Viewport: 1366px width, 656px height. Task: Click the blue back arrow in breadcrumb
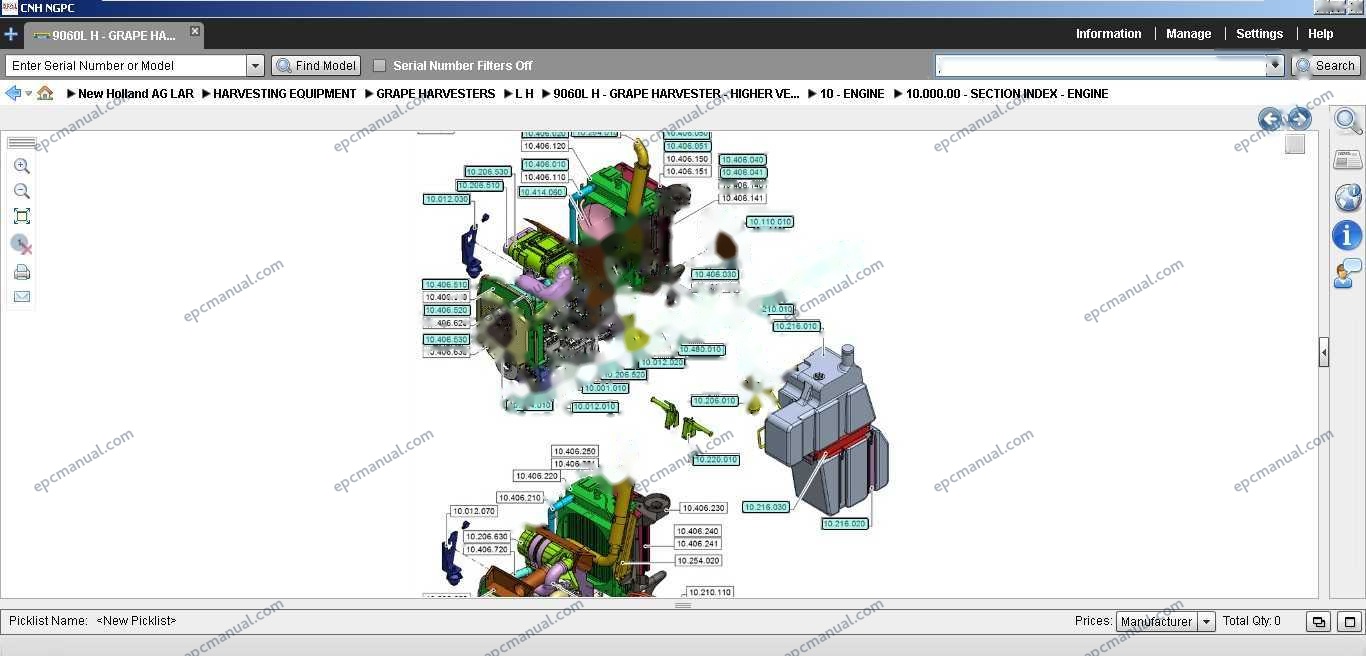13,93
